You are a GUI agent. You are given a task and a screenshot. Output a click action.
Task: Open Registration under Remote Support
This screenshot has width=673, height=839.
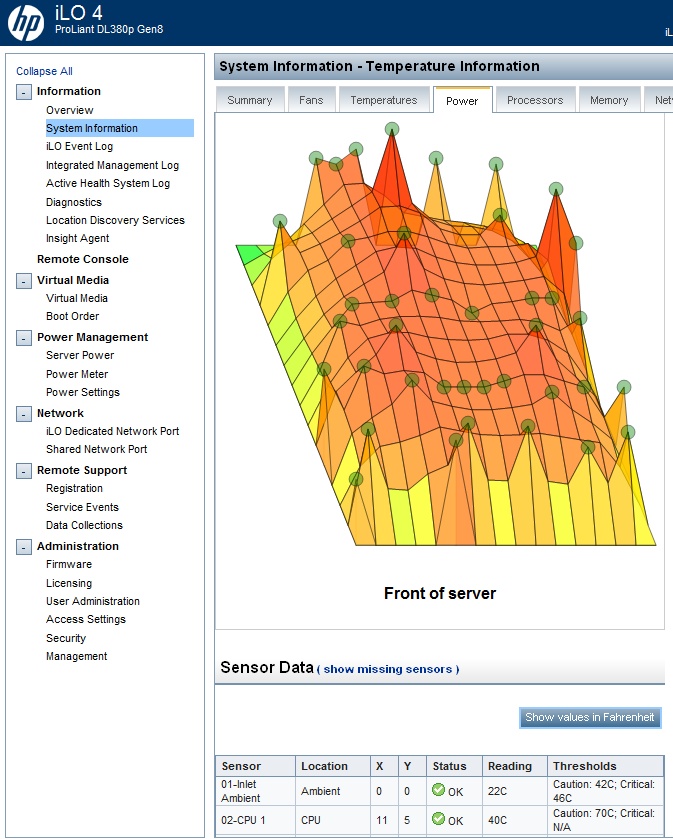coord(74,489)
